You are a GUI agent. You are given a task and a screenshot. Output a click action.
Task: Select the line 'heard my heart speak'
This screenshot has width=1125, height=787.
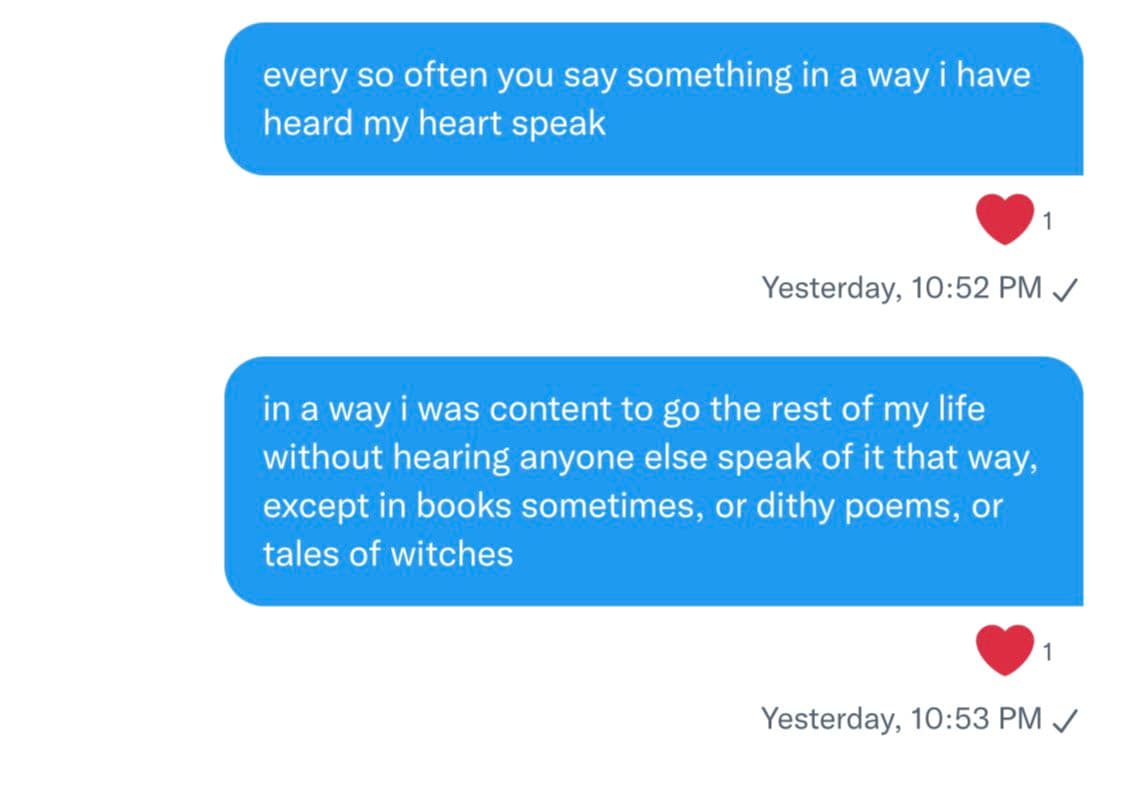click(434, 123)
